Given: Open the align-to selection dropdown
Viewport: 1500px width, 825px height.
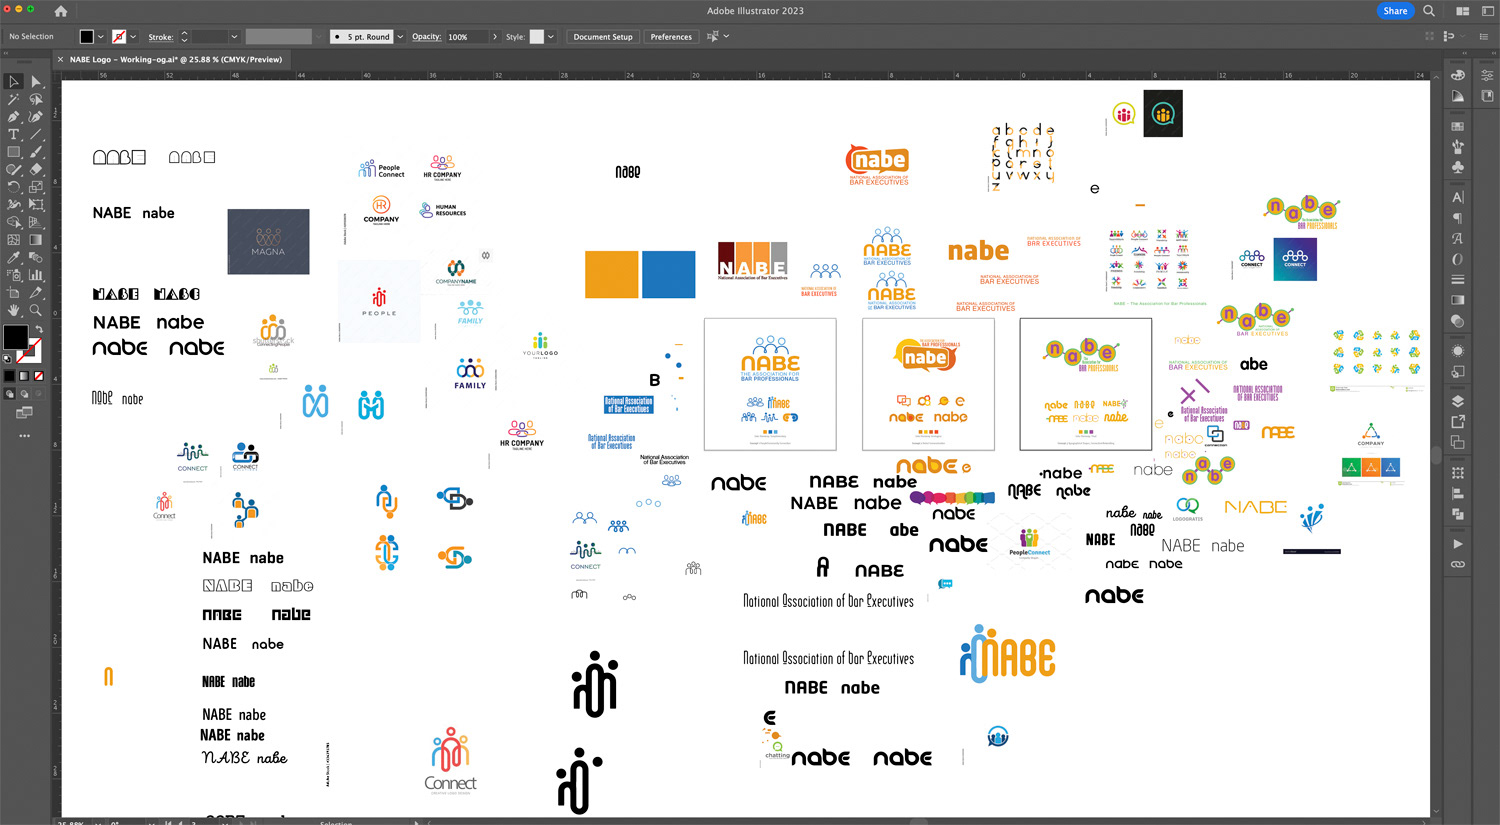Looking at the screenshot, I should coord(726,37).
